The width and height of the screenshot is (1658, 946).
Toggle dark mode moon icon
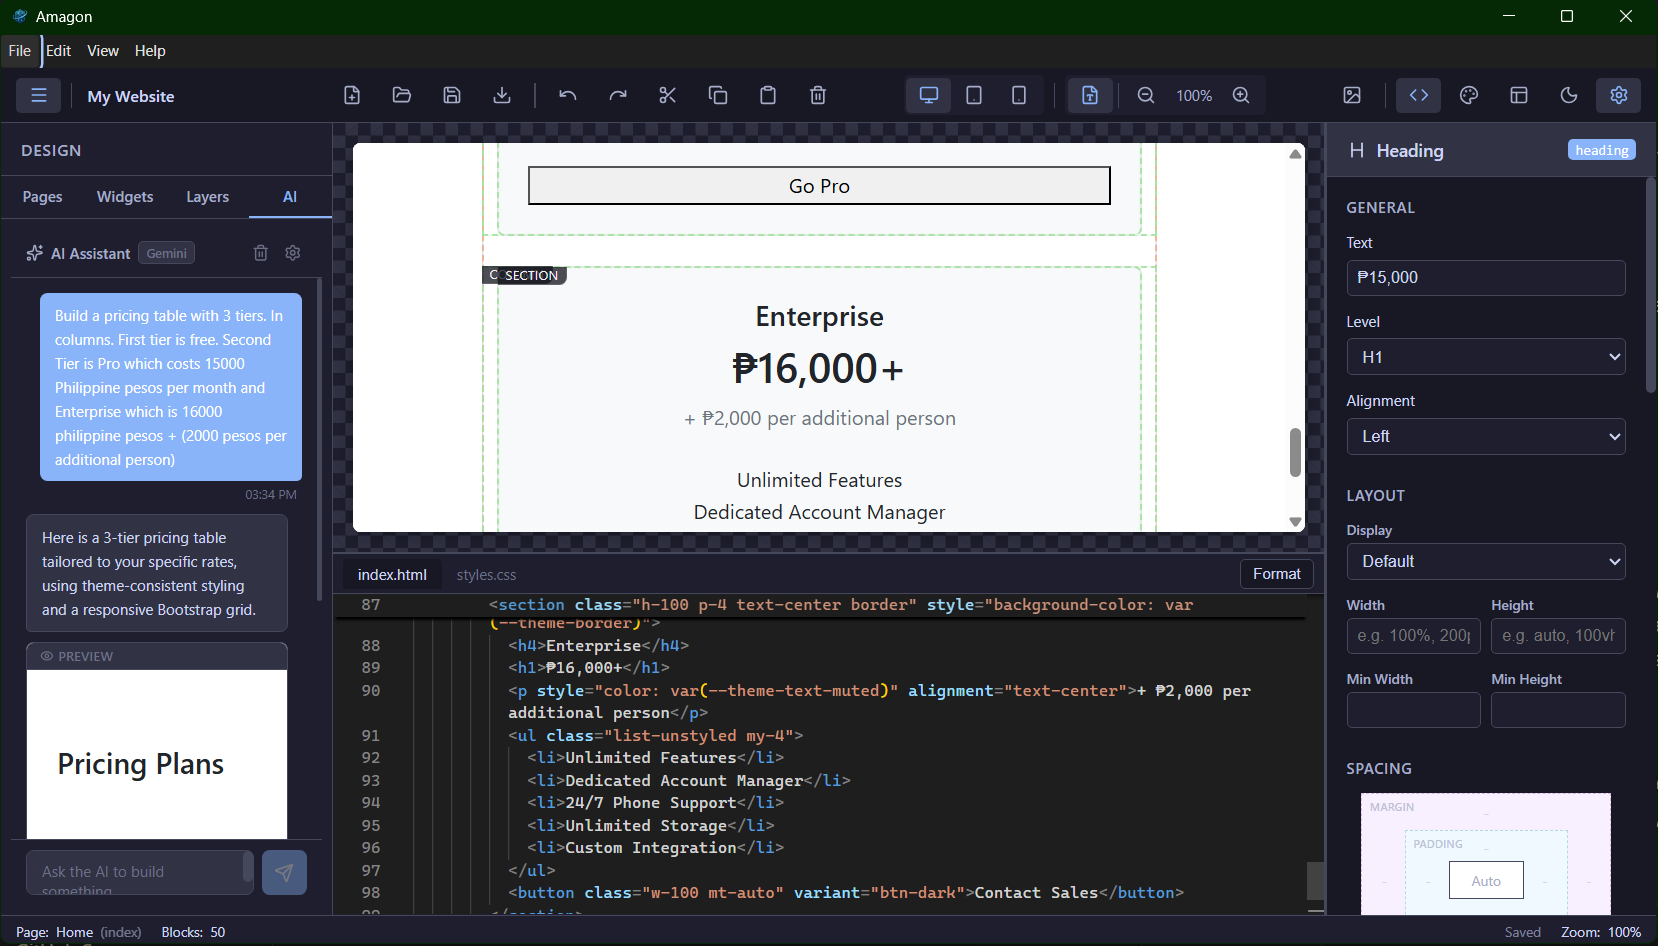click(1569, 95)
